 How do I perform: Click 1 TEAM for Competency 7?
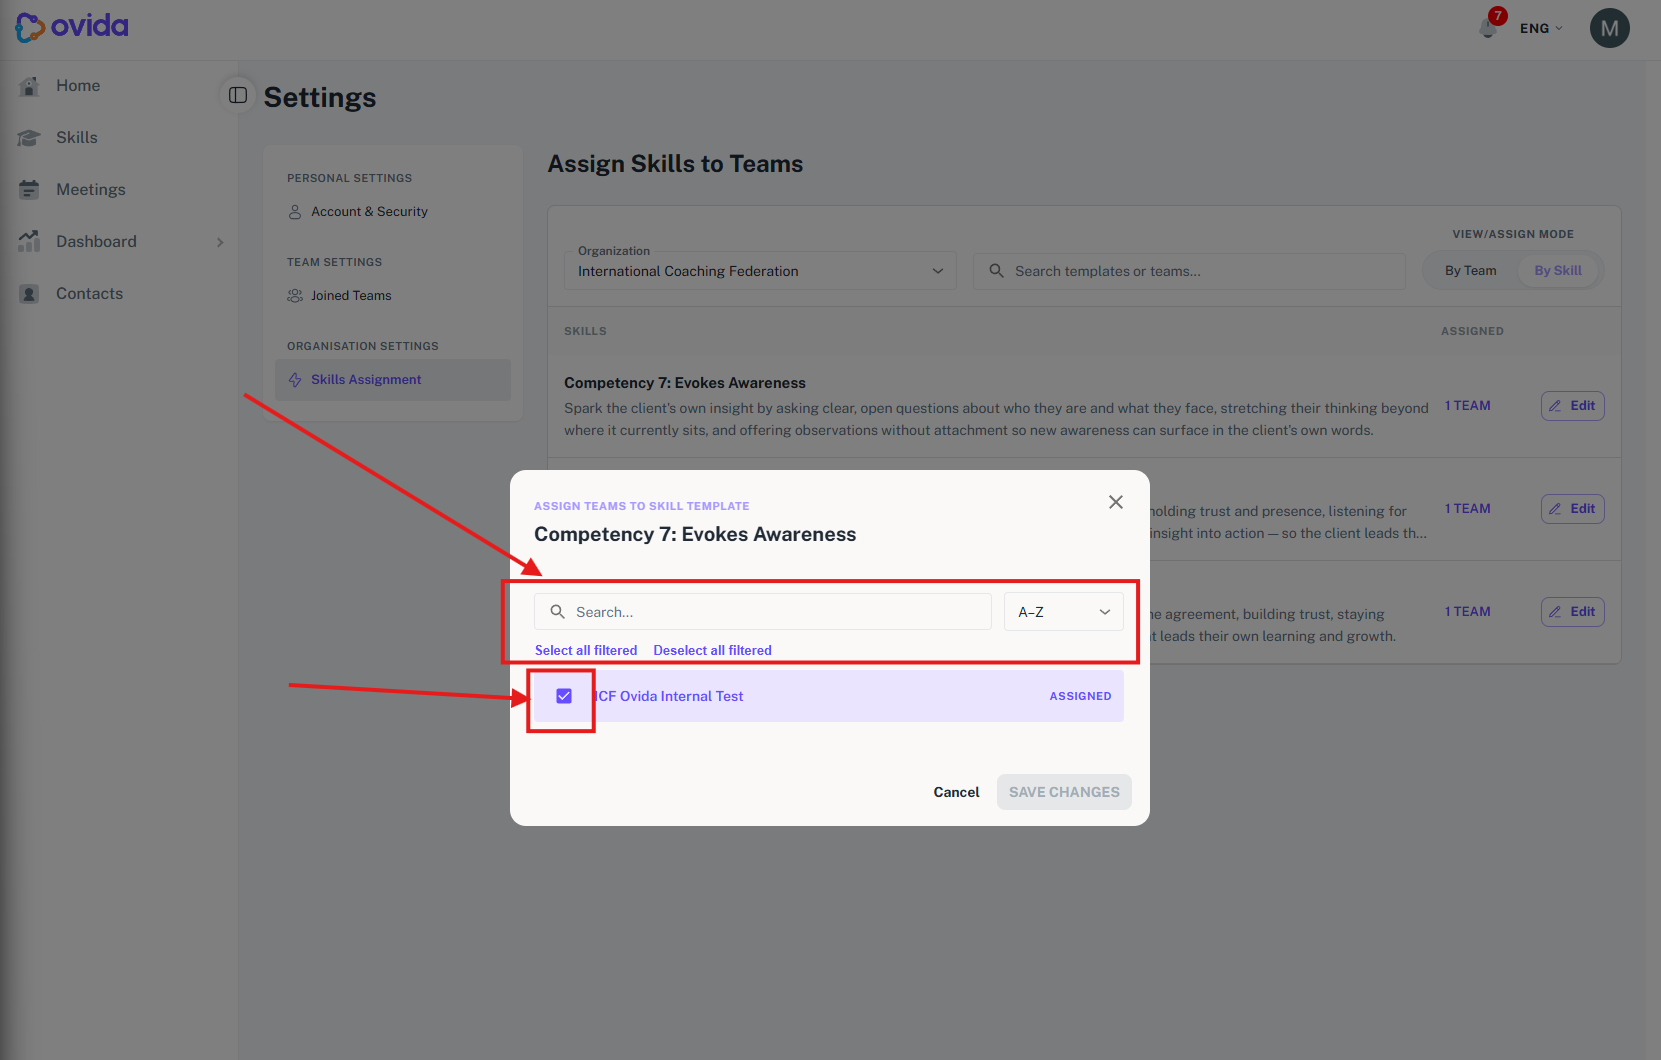click(1467, 406)
